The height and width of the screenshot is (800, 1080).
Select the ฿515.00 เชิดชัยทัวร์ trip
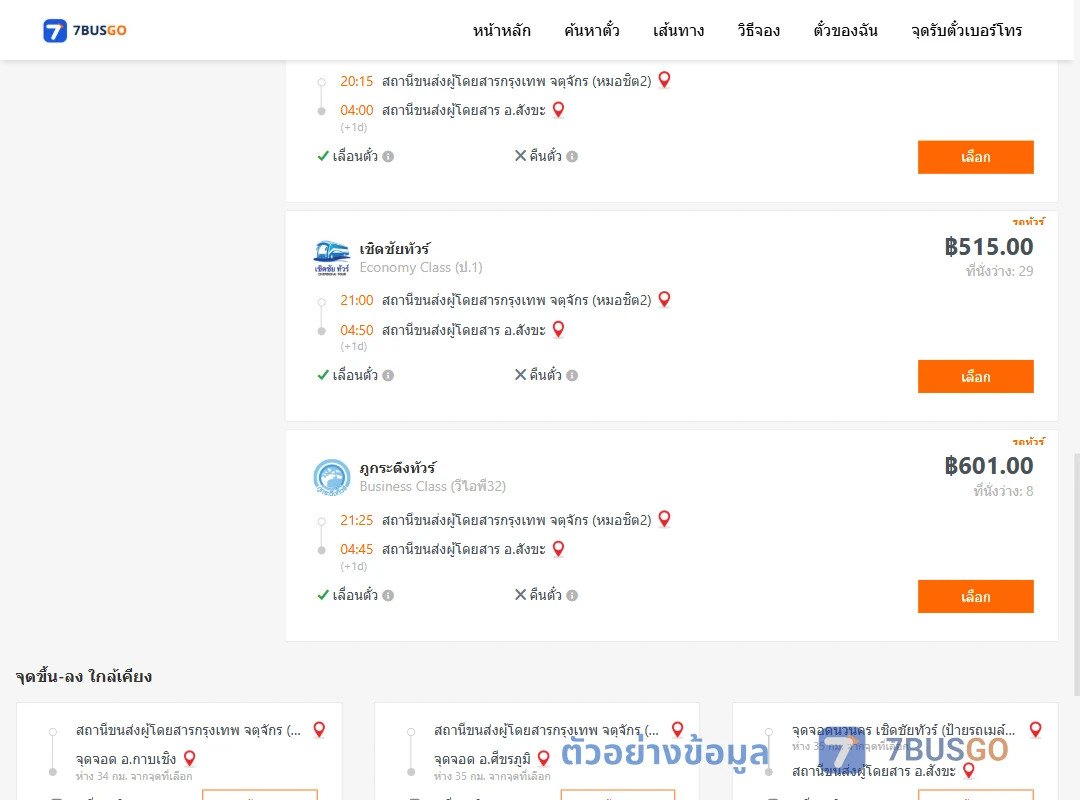click(975, 376)
